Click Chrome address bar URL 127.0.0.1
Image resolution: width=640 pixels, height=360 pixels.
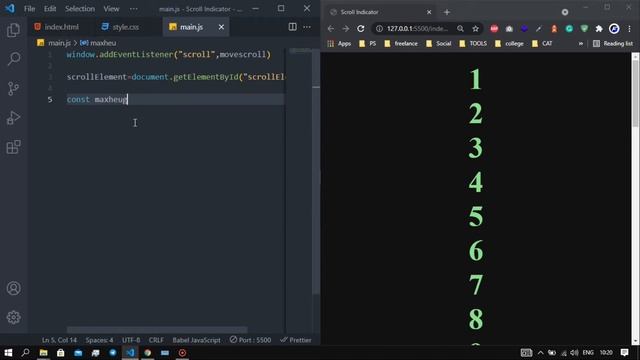pyautogui.click(x=417, y=29)
